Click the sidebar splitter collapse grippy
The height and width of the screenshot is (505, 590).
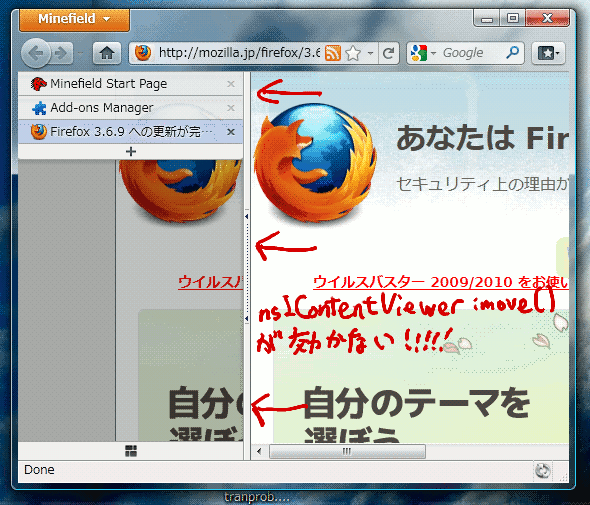(x=246, y=267)
